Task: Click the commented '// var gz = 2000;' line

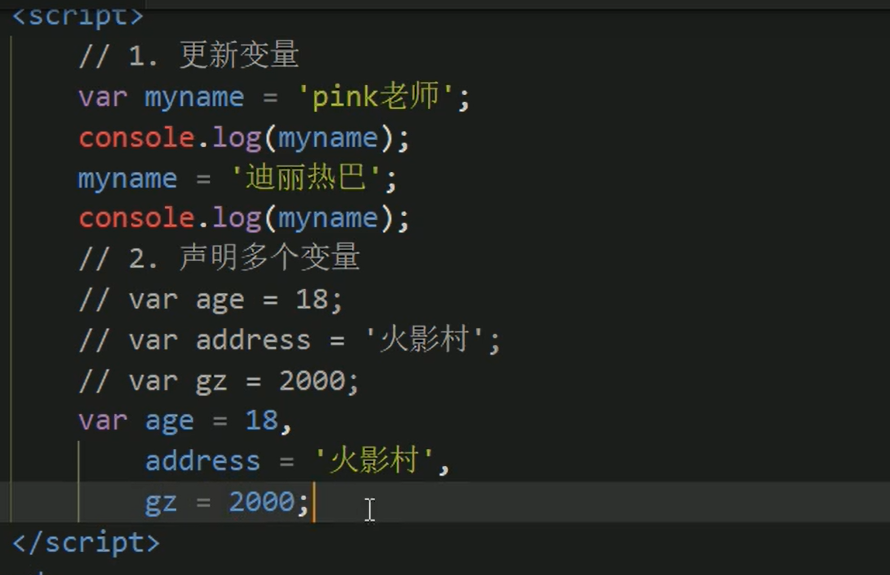Action: coord(219,380)
